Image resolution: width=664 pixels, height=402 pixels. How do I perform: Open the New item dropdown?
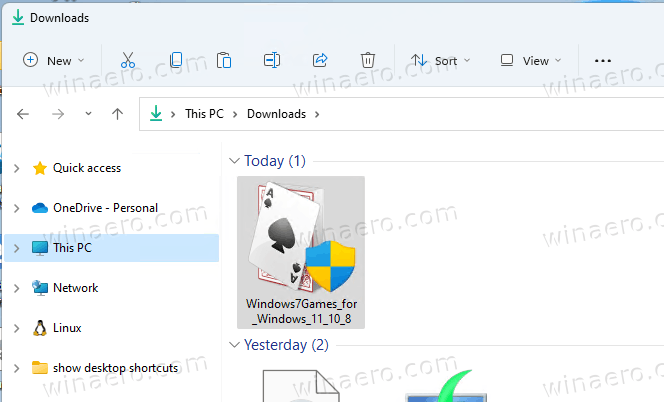[x=53, y=61]
